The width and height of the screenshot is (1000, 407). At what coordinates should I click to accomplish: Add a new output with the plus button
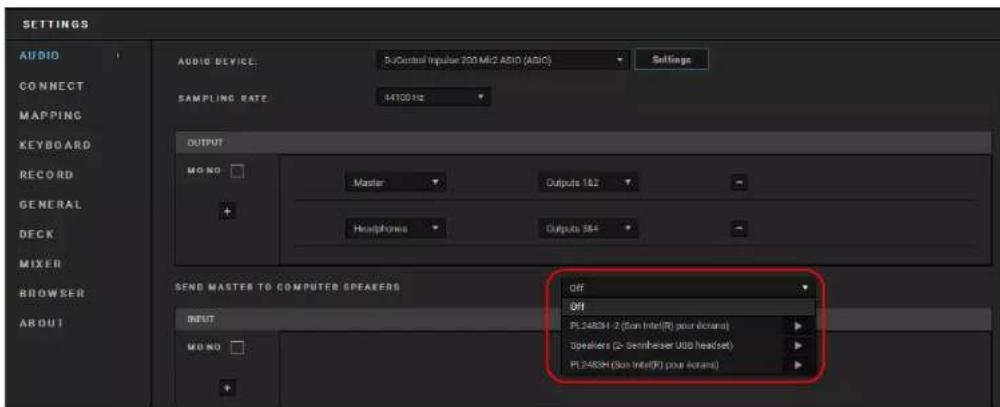pos(227,211)
